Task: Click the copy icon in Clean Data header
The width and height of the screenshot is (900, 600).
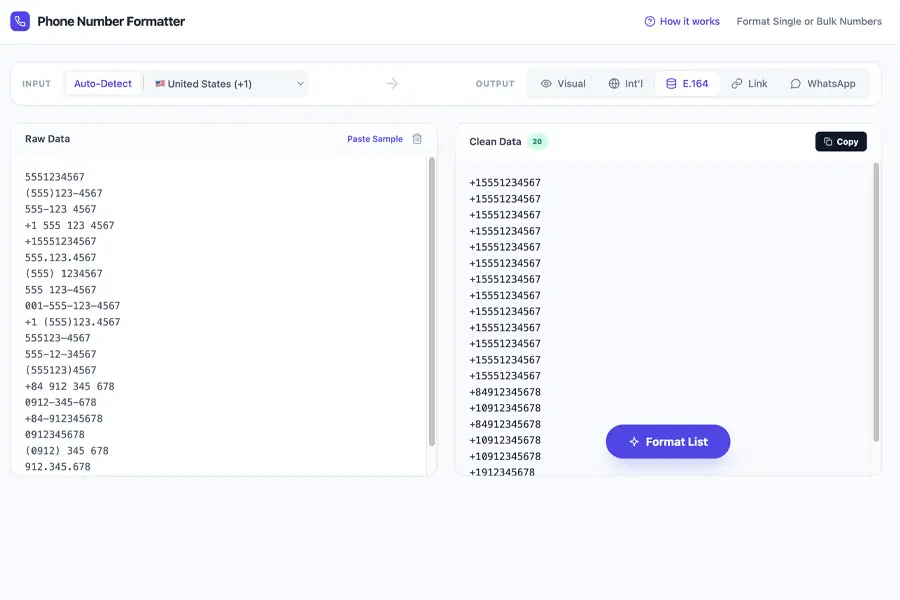Action: point(828,142)
